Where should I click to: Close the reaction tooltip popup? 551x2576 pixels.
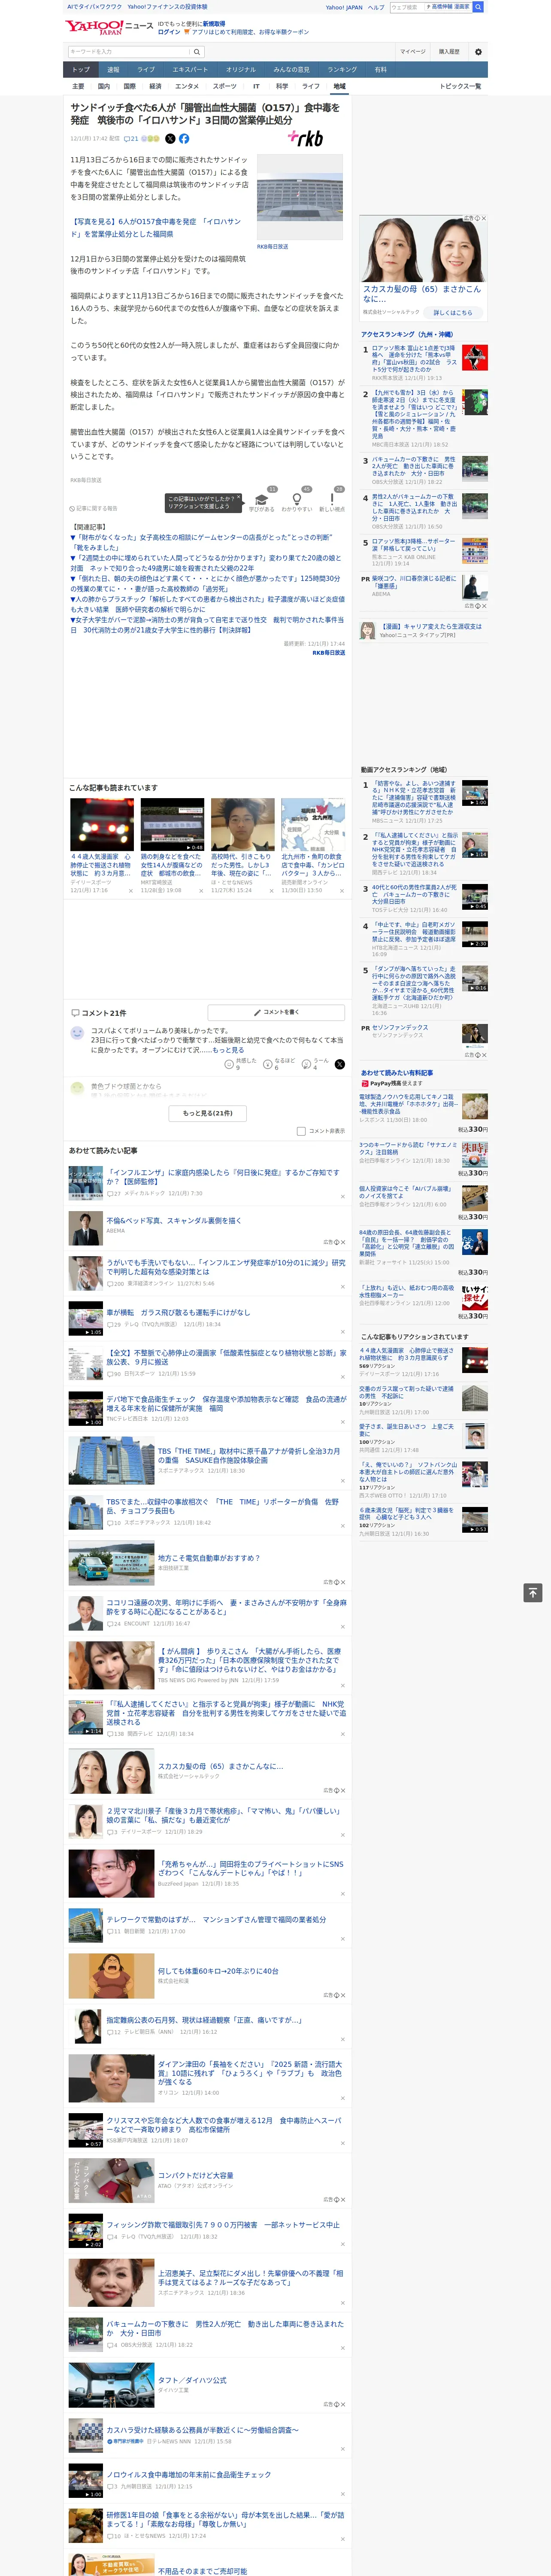tap(238, 498)
